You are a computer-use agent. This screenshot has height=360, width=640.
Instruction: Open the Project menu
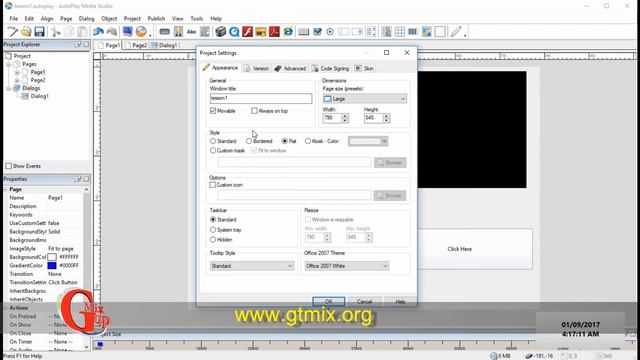(132, 18)
